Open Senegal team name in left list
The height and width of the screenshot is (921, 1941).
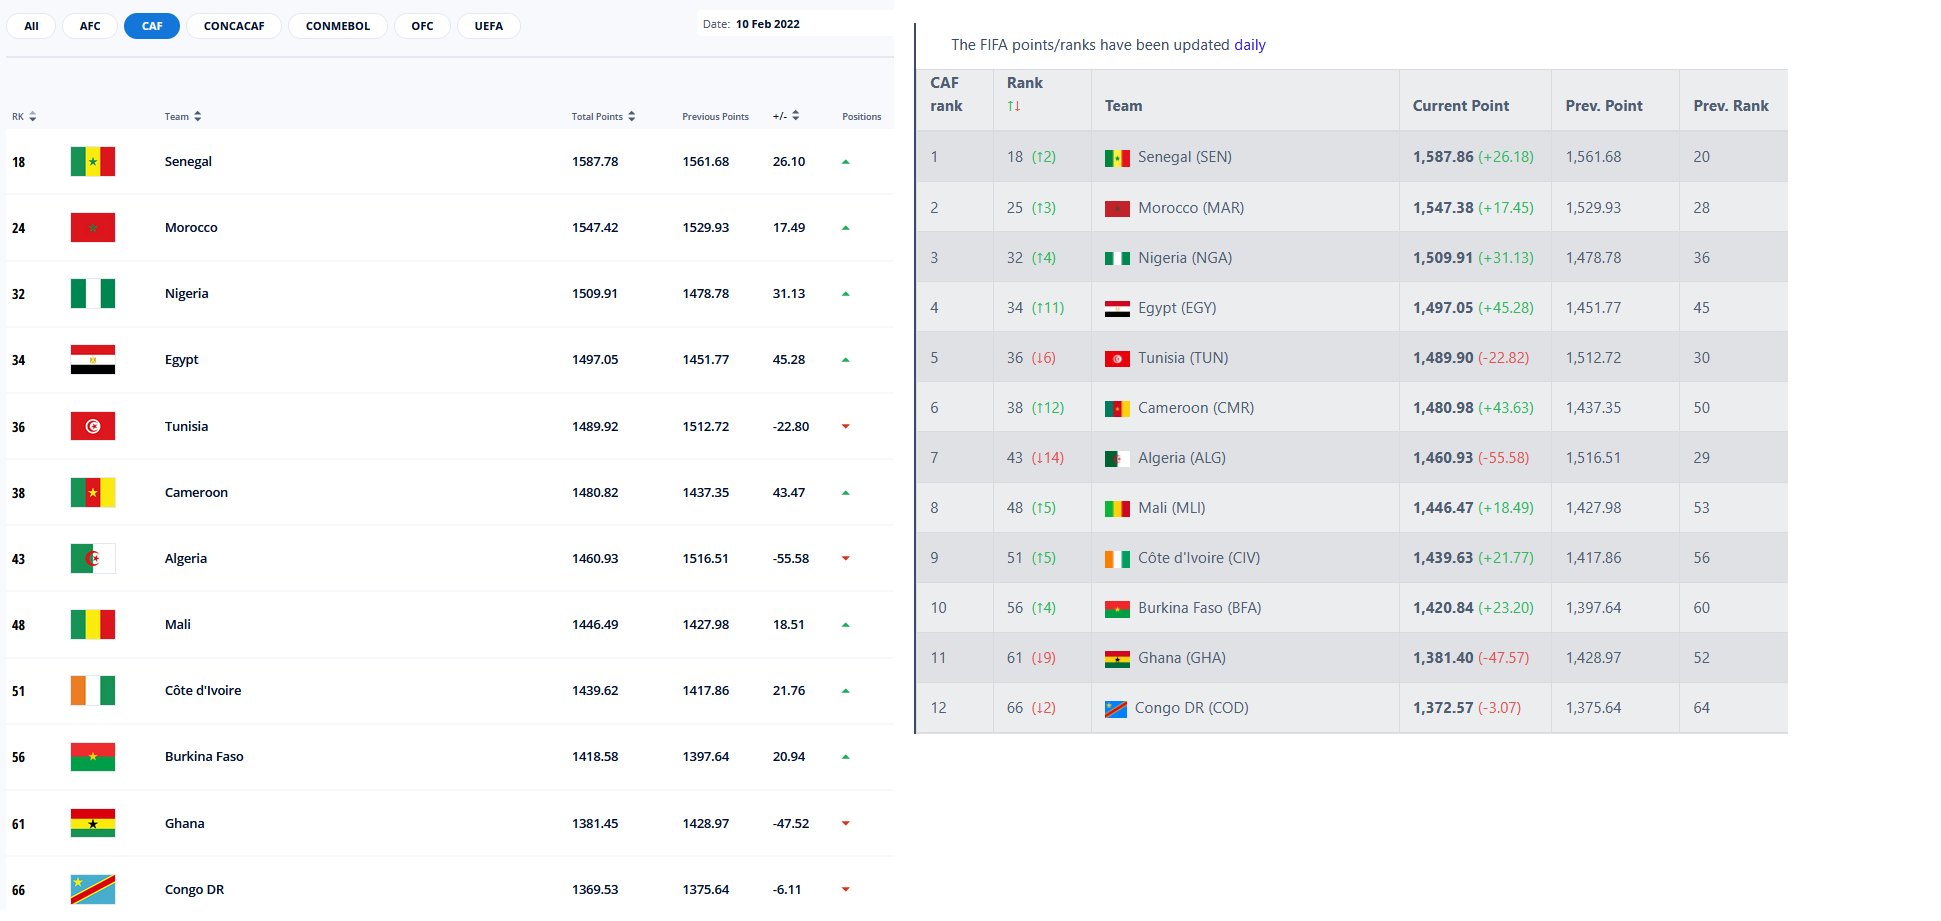point(188,161)
